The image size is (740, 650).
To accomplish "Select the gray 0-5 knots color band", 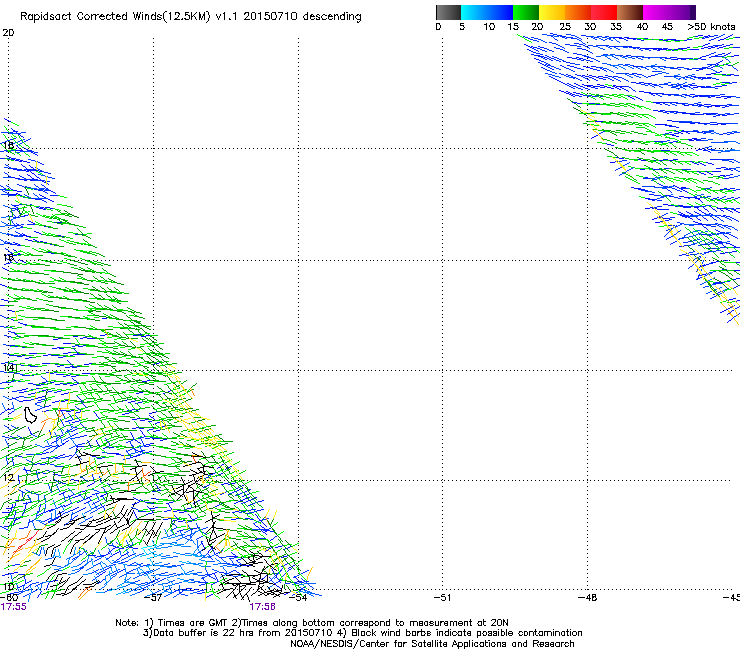I will [x=448, y=12].
